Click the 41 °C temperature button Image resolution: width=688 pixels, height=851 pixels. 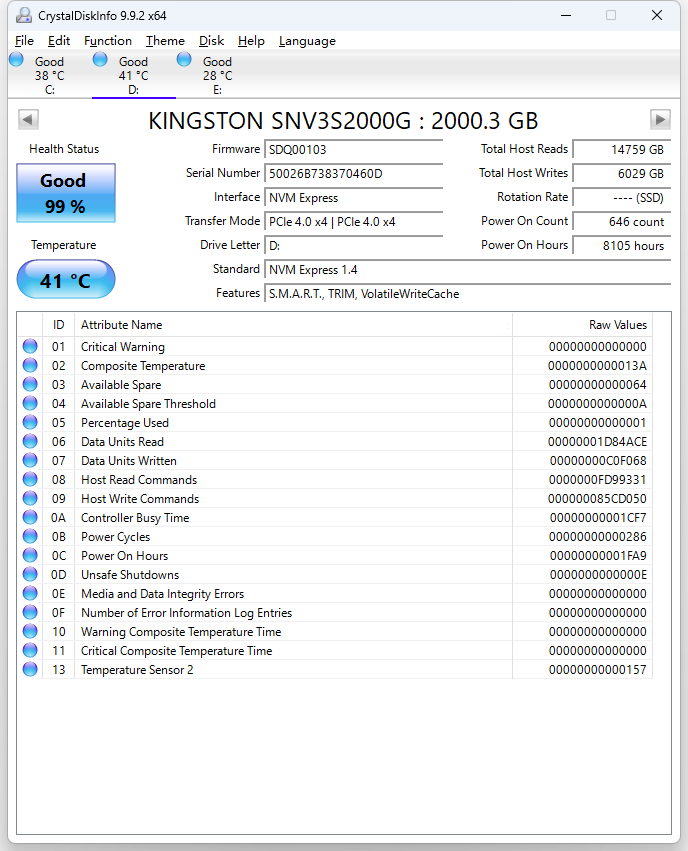[x=66, y=280]
